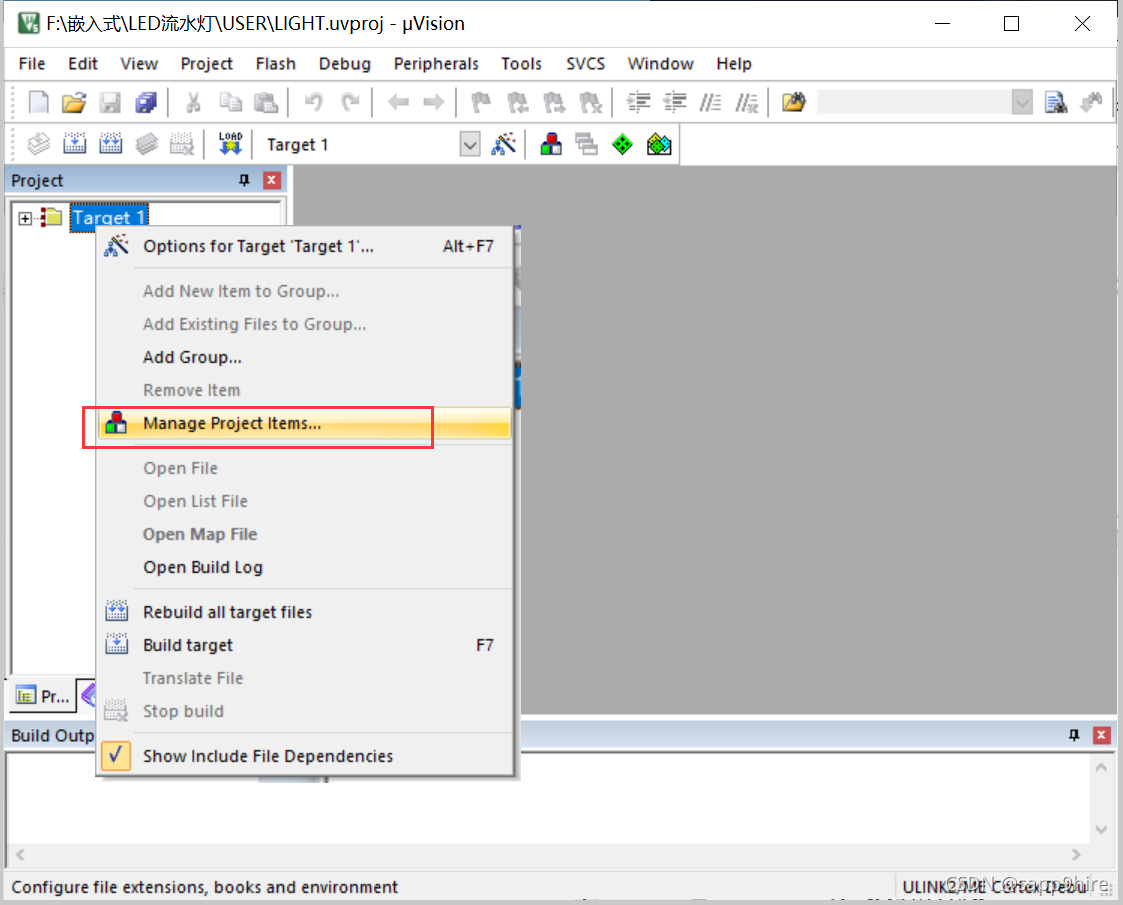
Task: Click the Paste toolbar icon
Action: coord(266,102)
